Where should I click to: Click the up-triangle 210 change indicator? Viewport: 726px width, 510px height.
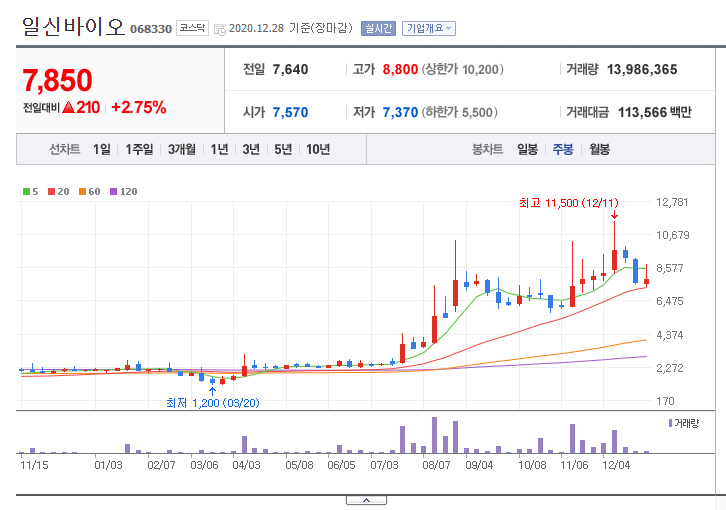point(81,107)
